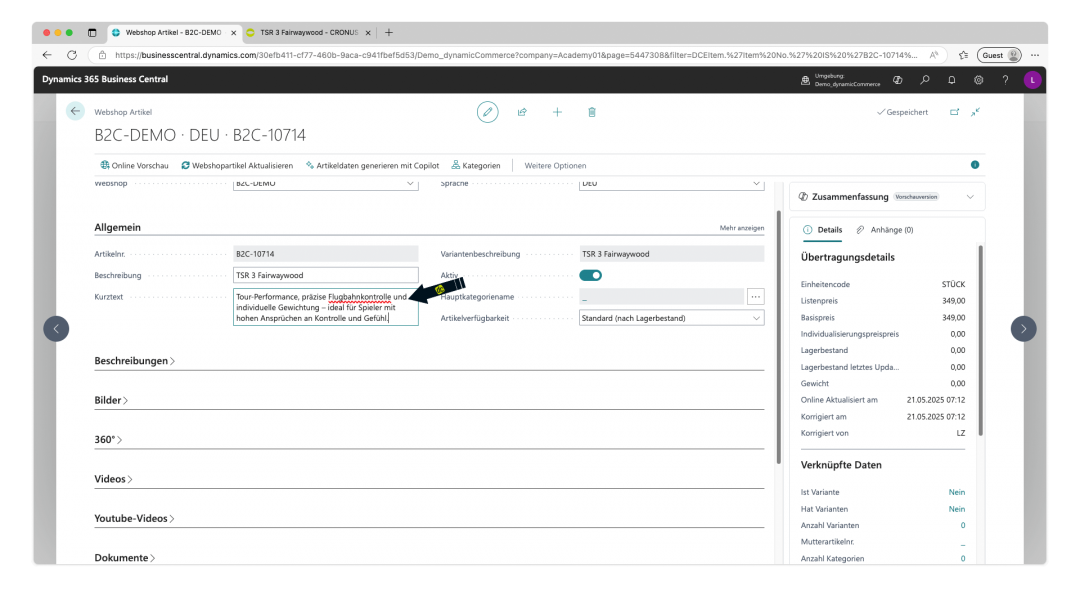Click the browser address bar URL
This screenshot has width=1080, height=608.
tap(516, 55)
